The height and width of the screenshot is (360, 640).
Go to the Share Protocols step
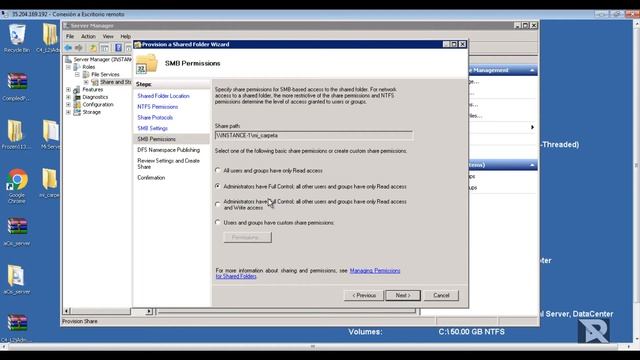pos(155,118)
